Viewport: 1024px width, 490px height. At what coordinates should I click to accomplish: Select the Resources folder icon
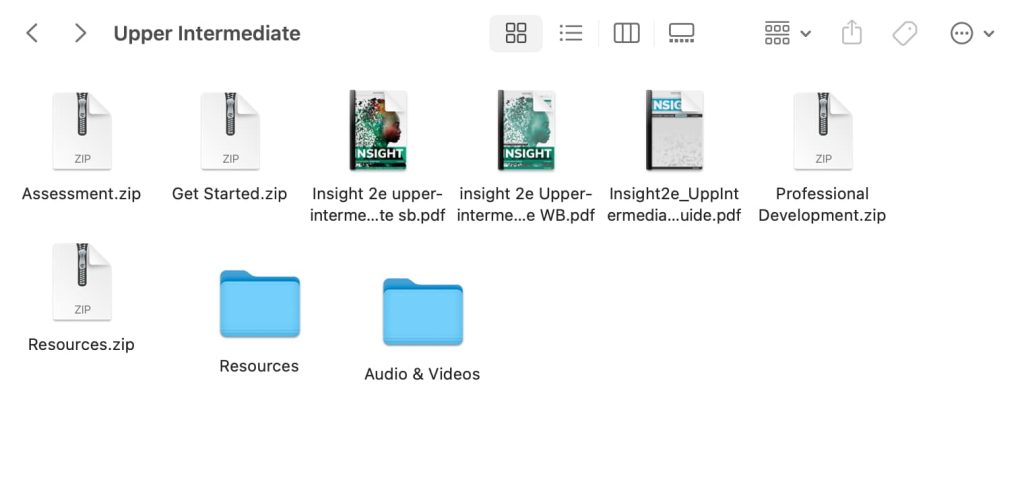(259, 304)
